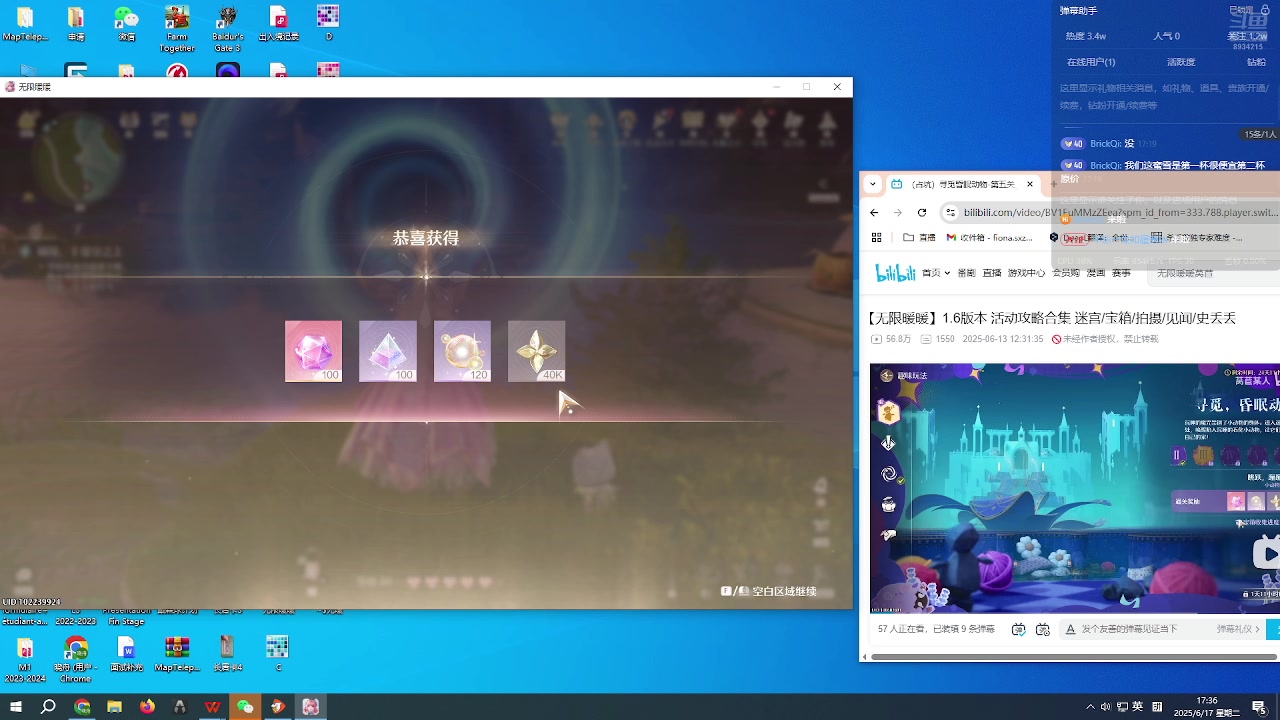1280x720 pixels.
Task: Click the bilibili search box
Action: pyautogui.click(x=1213, y=273)
